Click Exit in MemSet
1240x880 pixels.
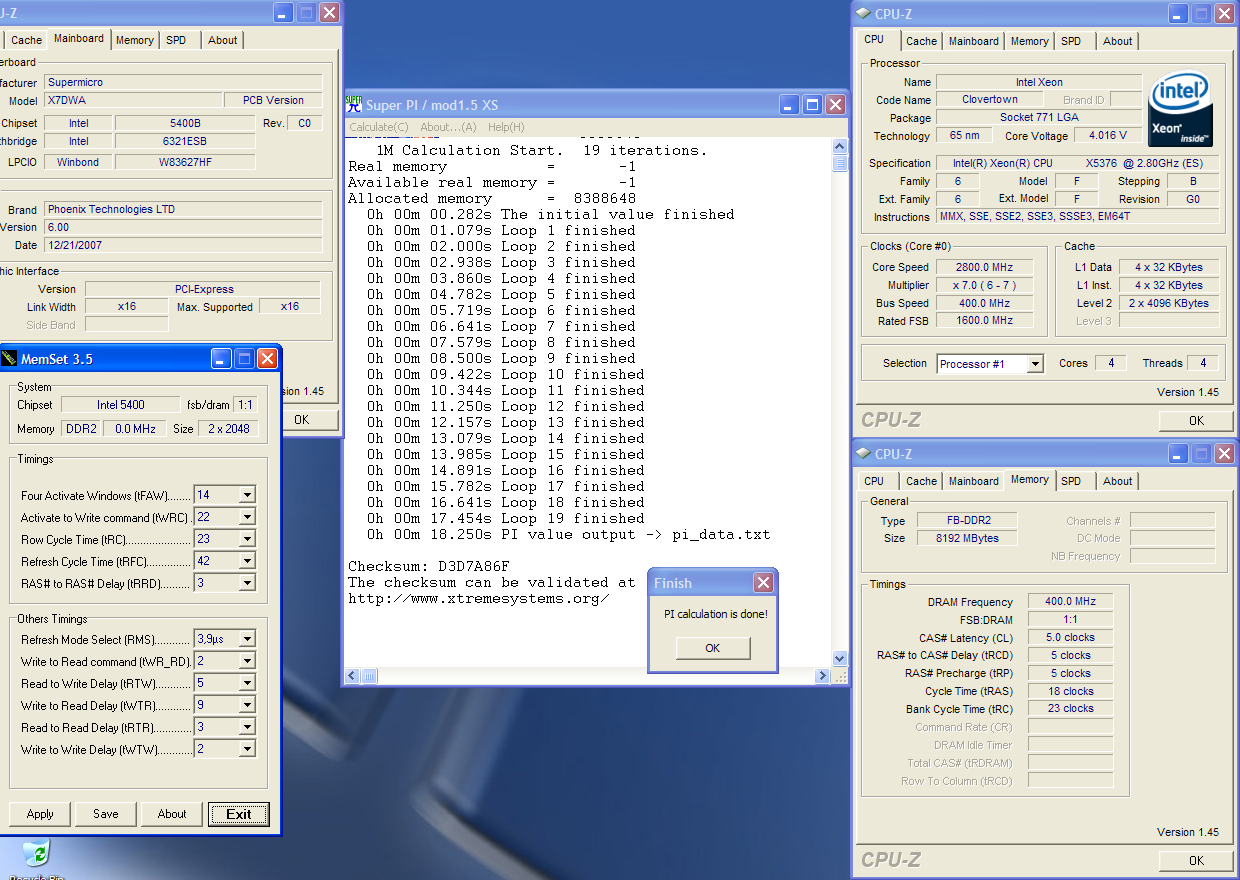tap(239, 814)
